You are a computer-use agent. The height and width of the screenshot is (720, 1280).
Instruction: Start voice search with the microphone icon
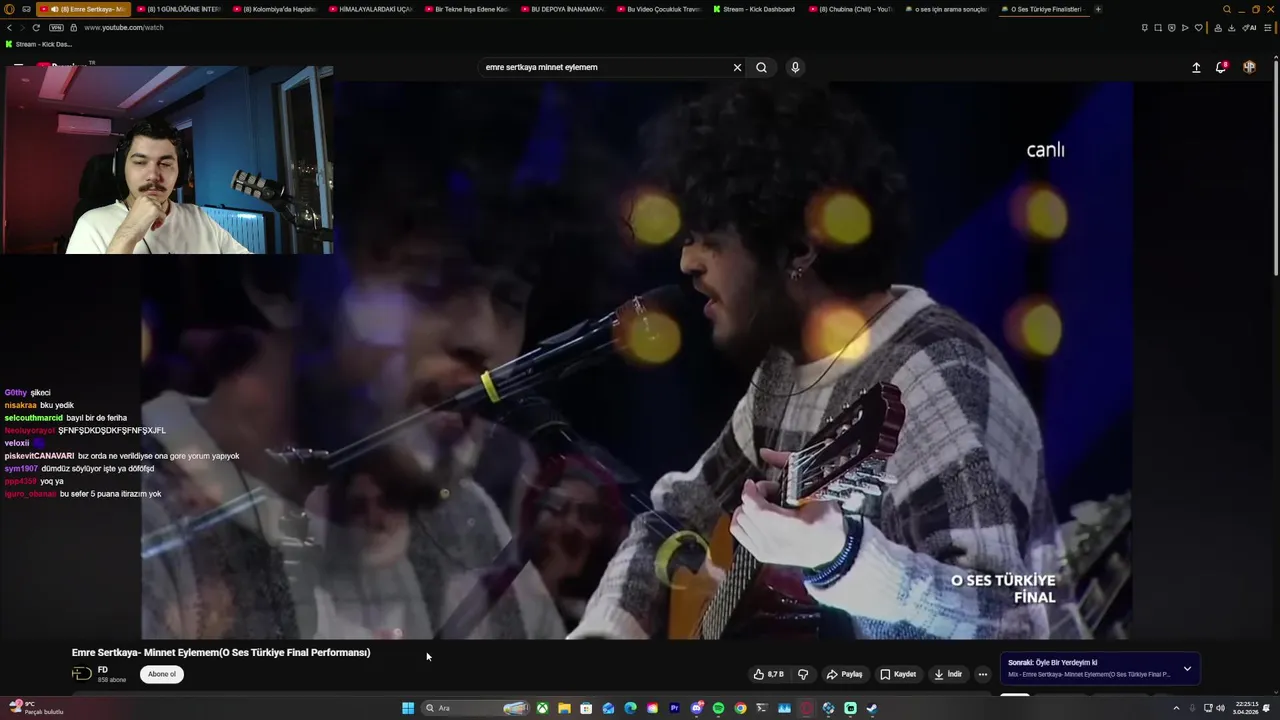click(x=795, y=67)
